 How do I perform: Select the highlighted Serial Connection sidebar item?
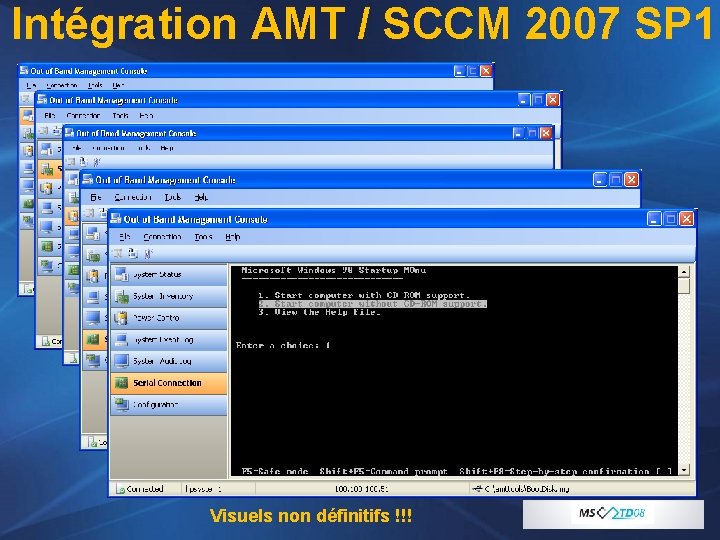pyautogui.click(x=169, y=383)
